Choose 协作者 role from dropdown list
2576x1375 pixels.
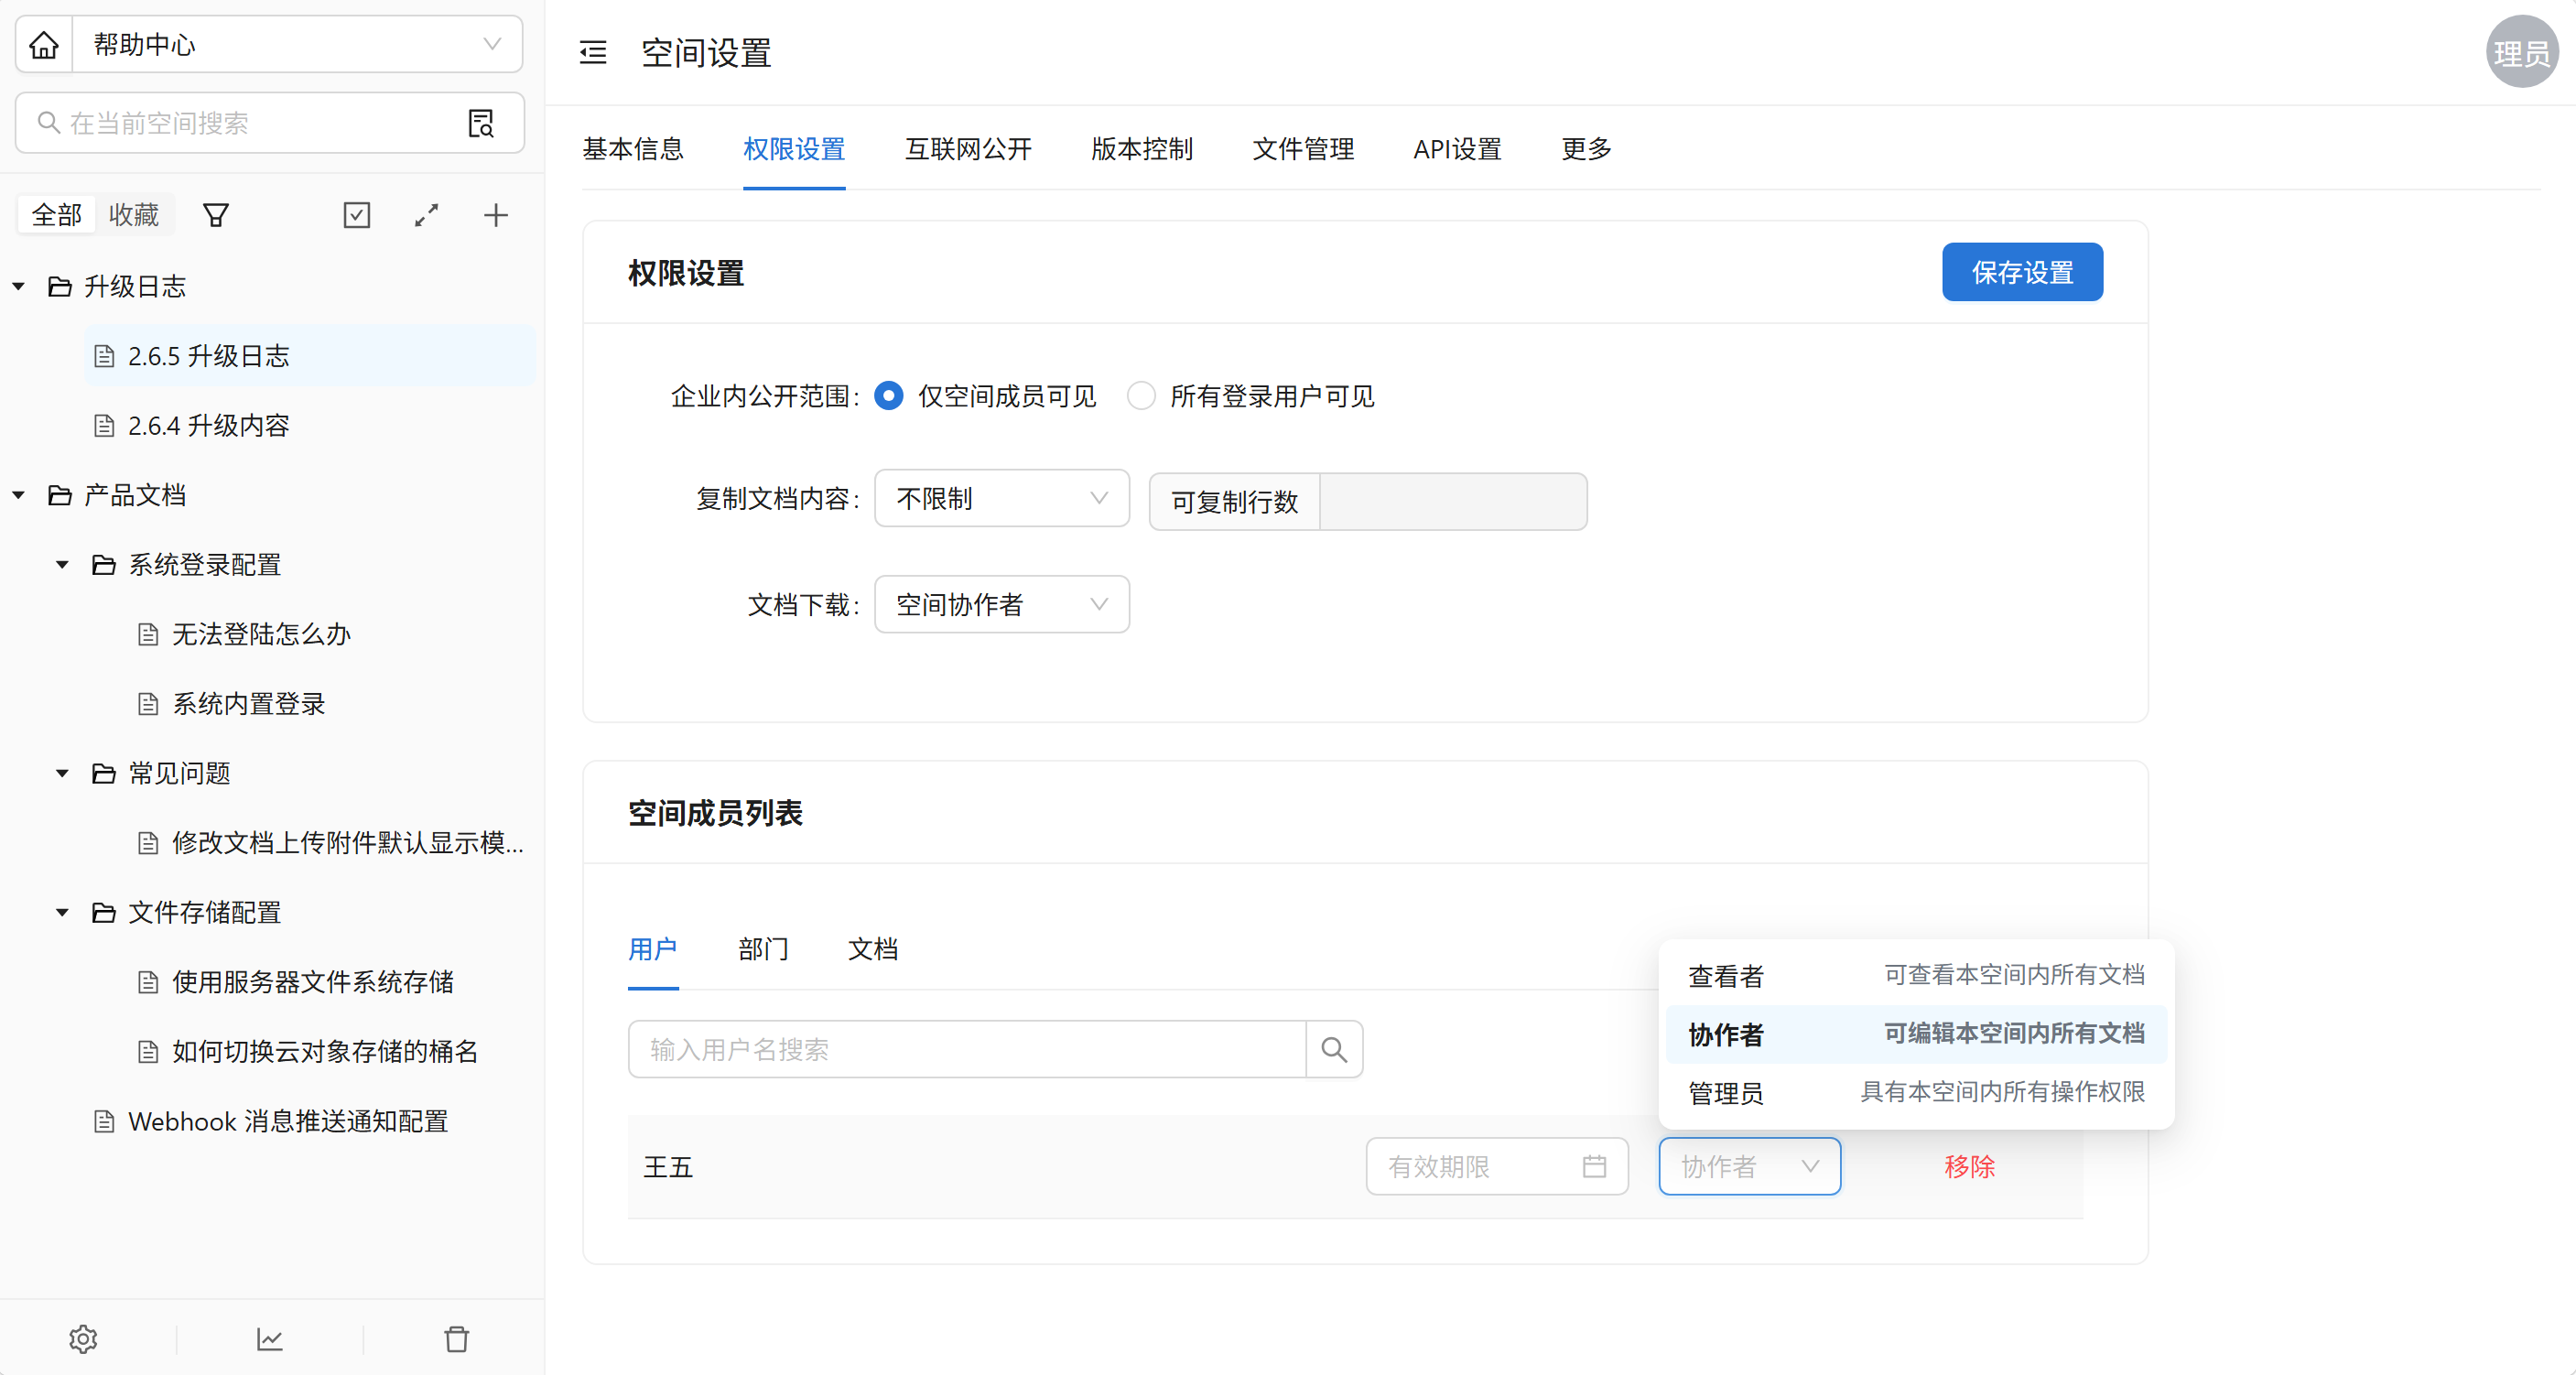point(1916,1034)
